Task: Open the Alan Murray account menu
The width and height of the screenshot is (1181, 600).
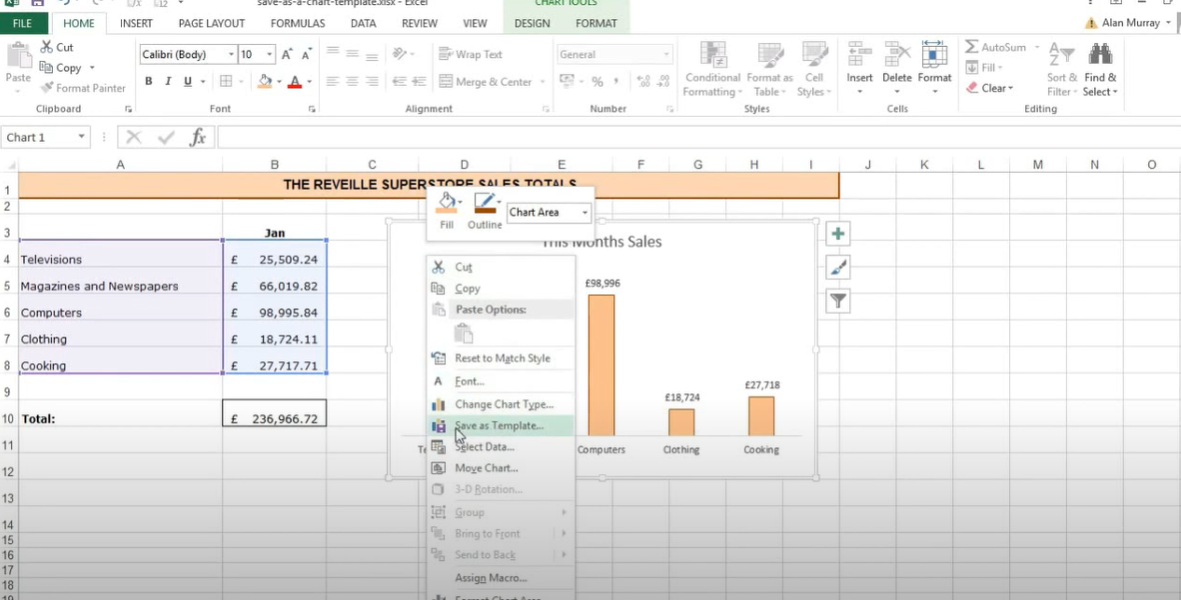Action: (x=1131, y=23)
